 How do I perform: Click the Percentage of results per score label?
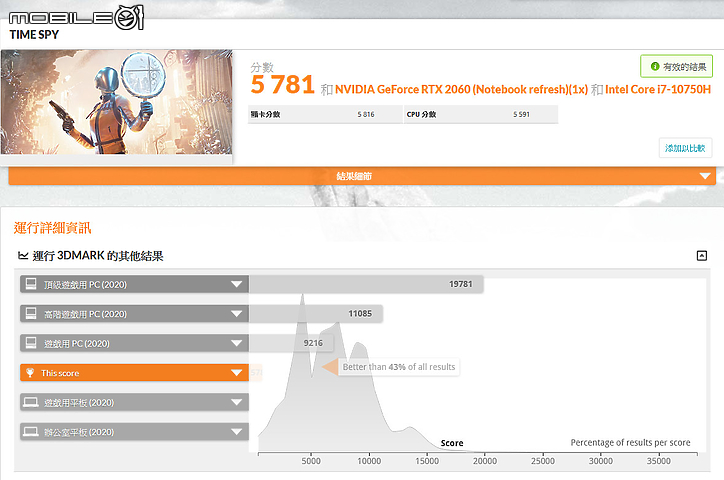[x=630, y=443]
